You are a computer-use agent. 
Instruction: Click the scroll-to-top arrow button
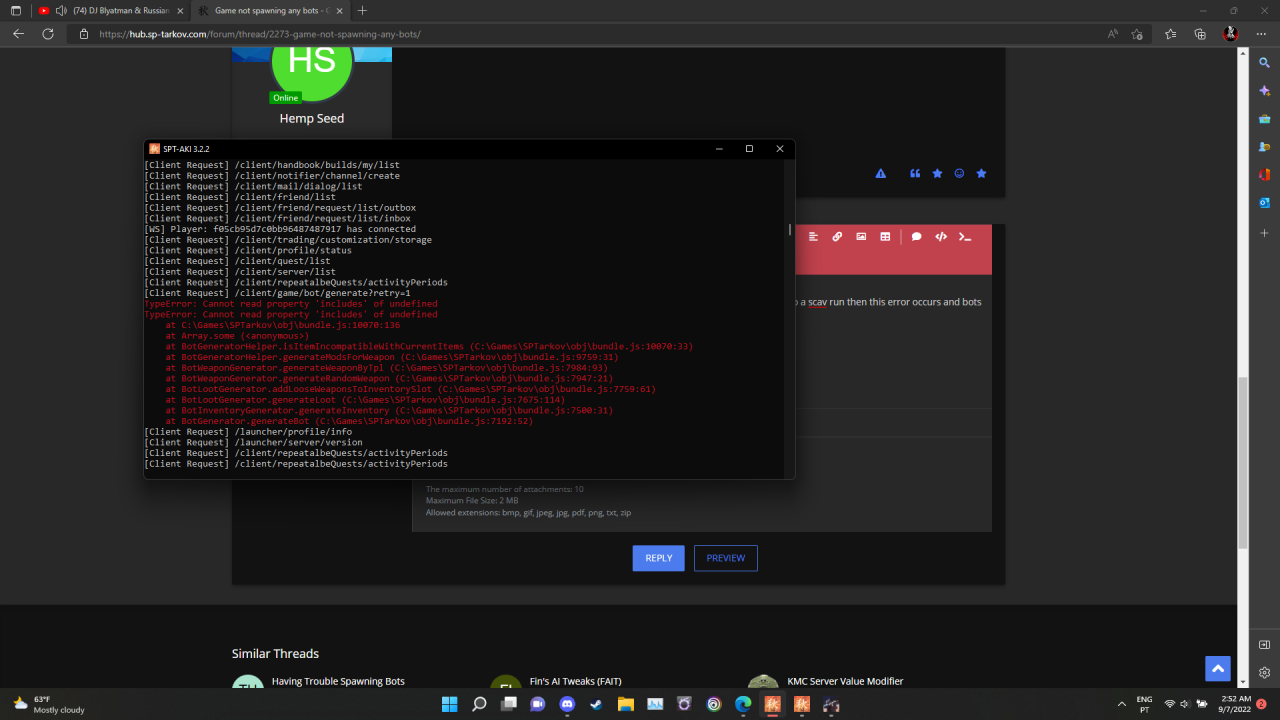click(x=1217, y=669)
